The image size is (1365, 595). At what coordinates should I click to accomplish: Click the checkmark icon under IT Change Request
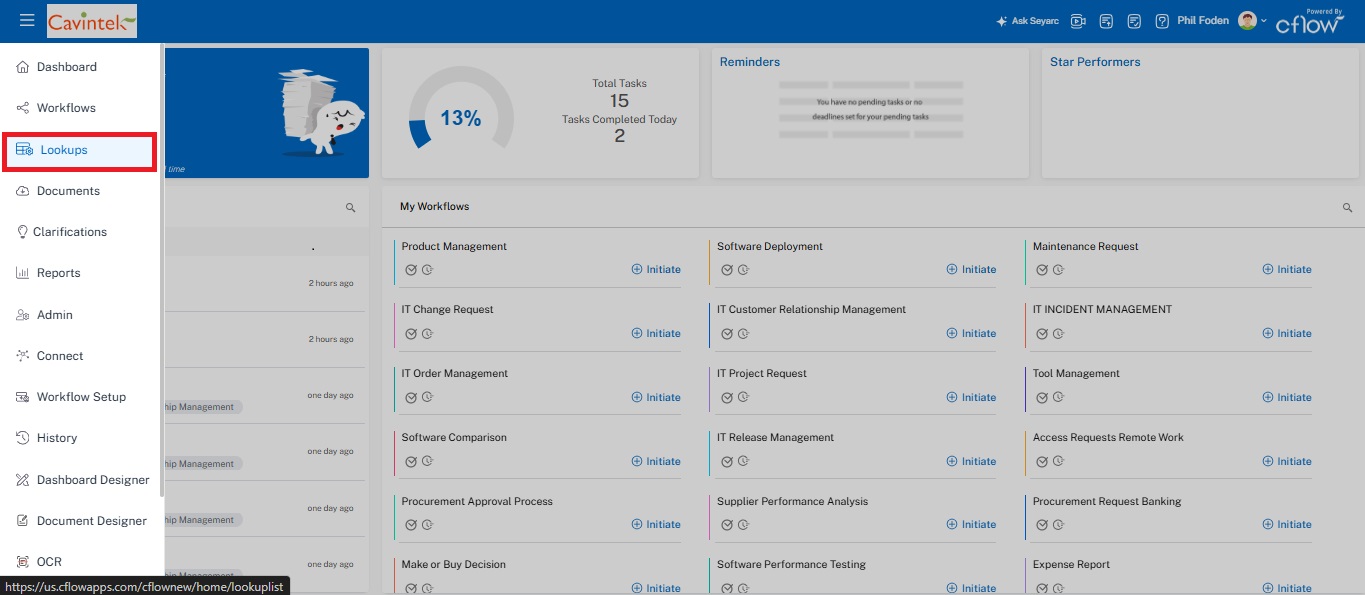click(410, 334)
